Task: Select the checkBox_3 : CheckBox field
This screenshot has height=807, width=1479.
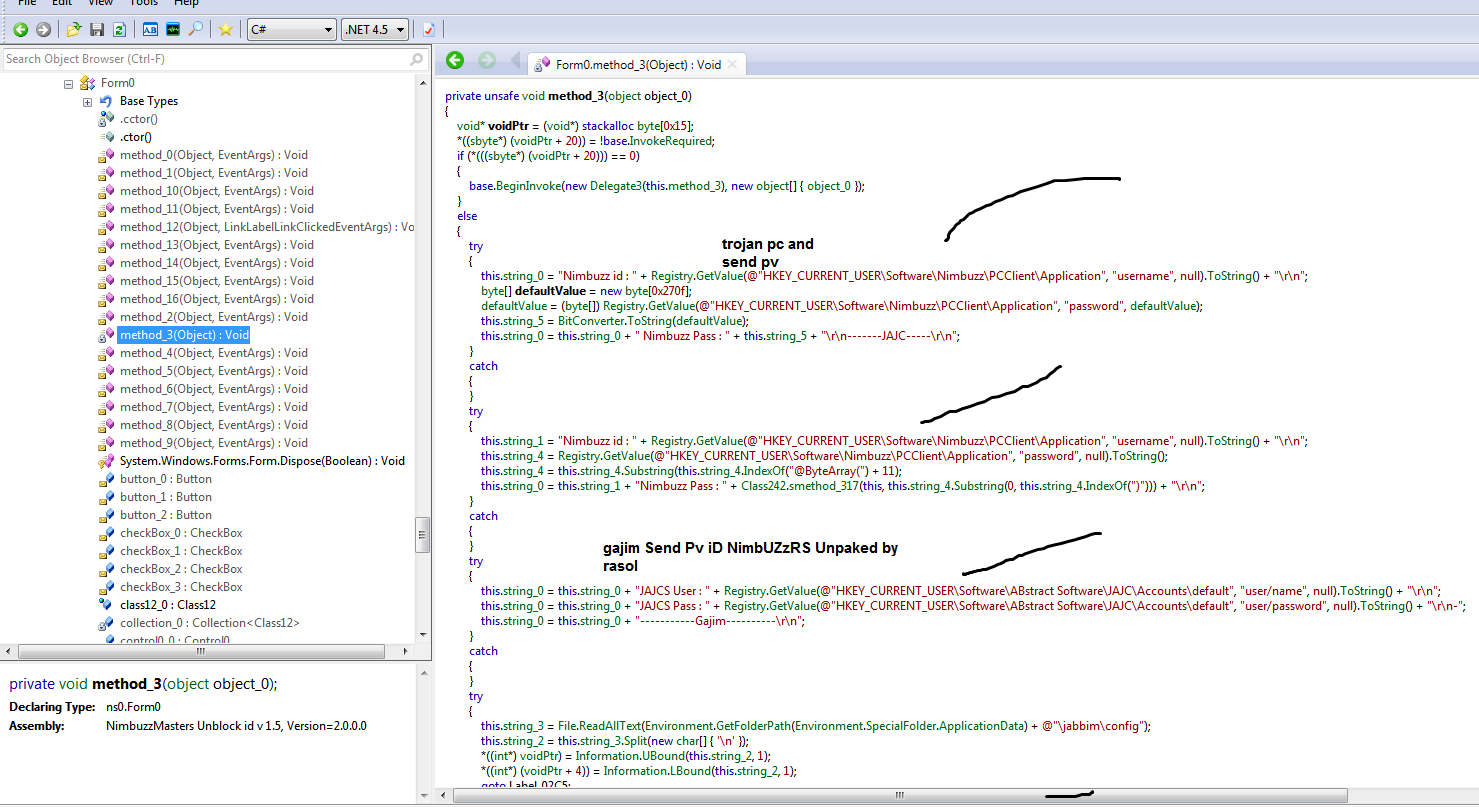Action: coord(181,587)
